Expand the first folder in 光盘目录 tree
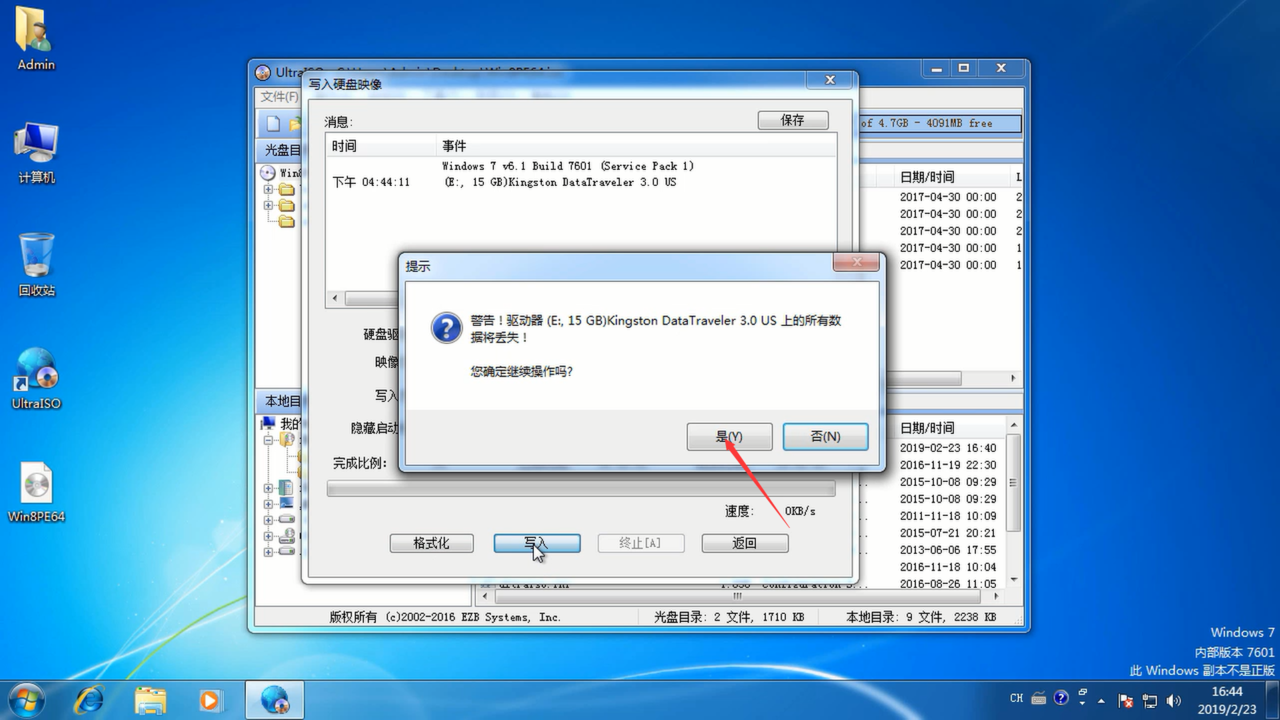1280x720 pixels. 268,189
